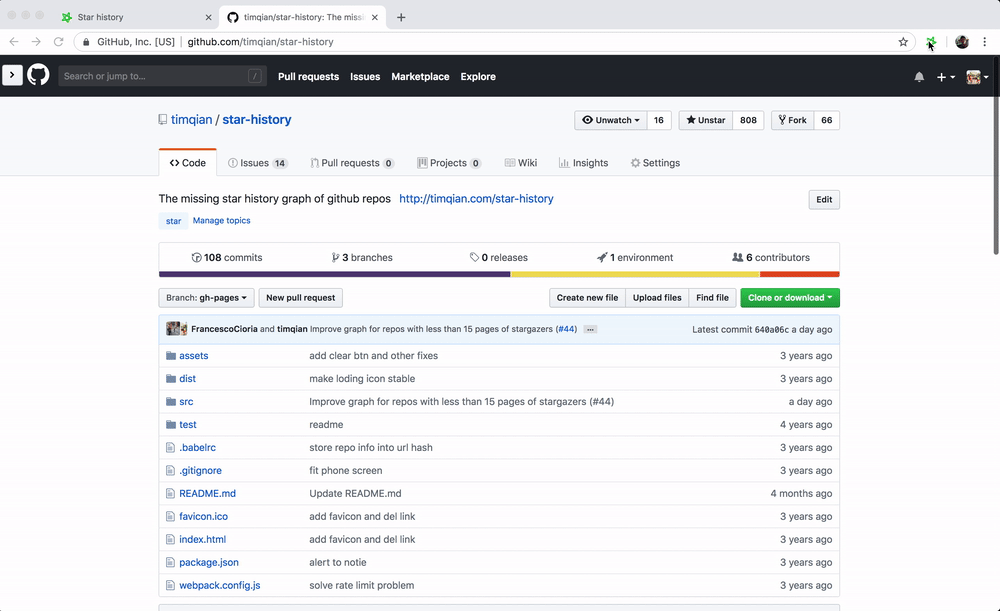Viewport: 1000px width, 611px height.
Task: Reload the page
Action: (x=58, y=42)
